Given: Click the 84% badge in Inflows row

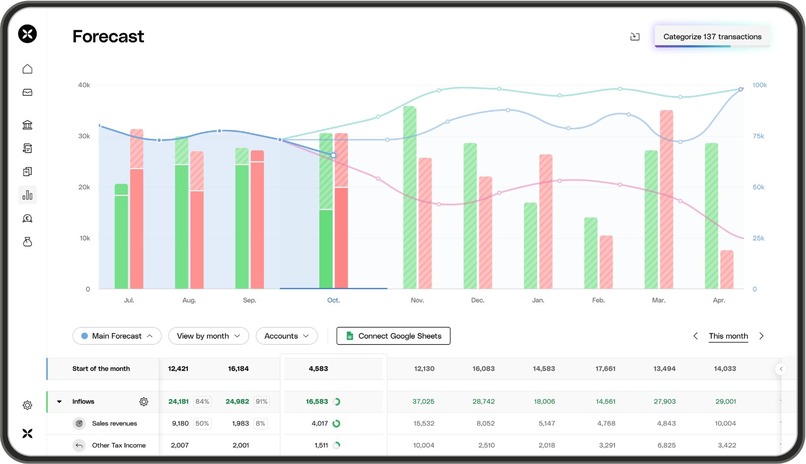Looking at the screenshot, I should point(202,402).
